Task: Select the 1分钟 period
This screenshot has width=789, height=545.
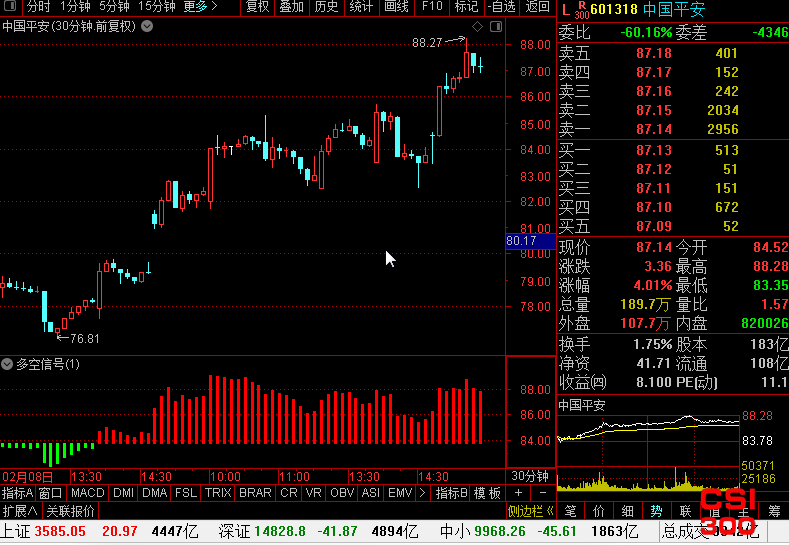Action: pyautogui.click(x=74, y=7)
